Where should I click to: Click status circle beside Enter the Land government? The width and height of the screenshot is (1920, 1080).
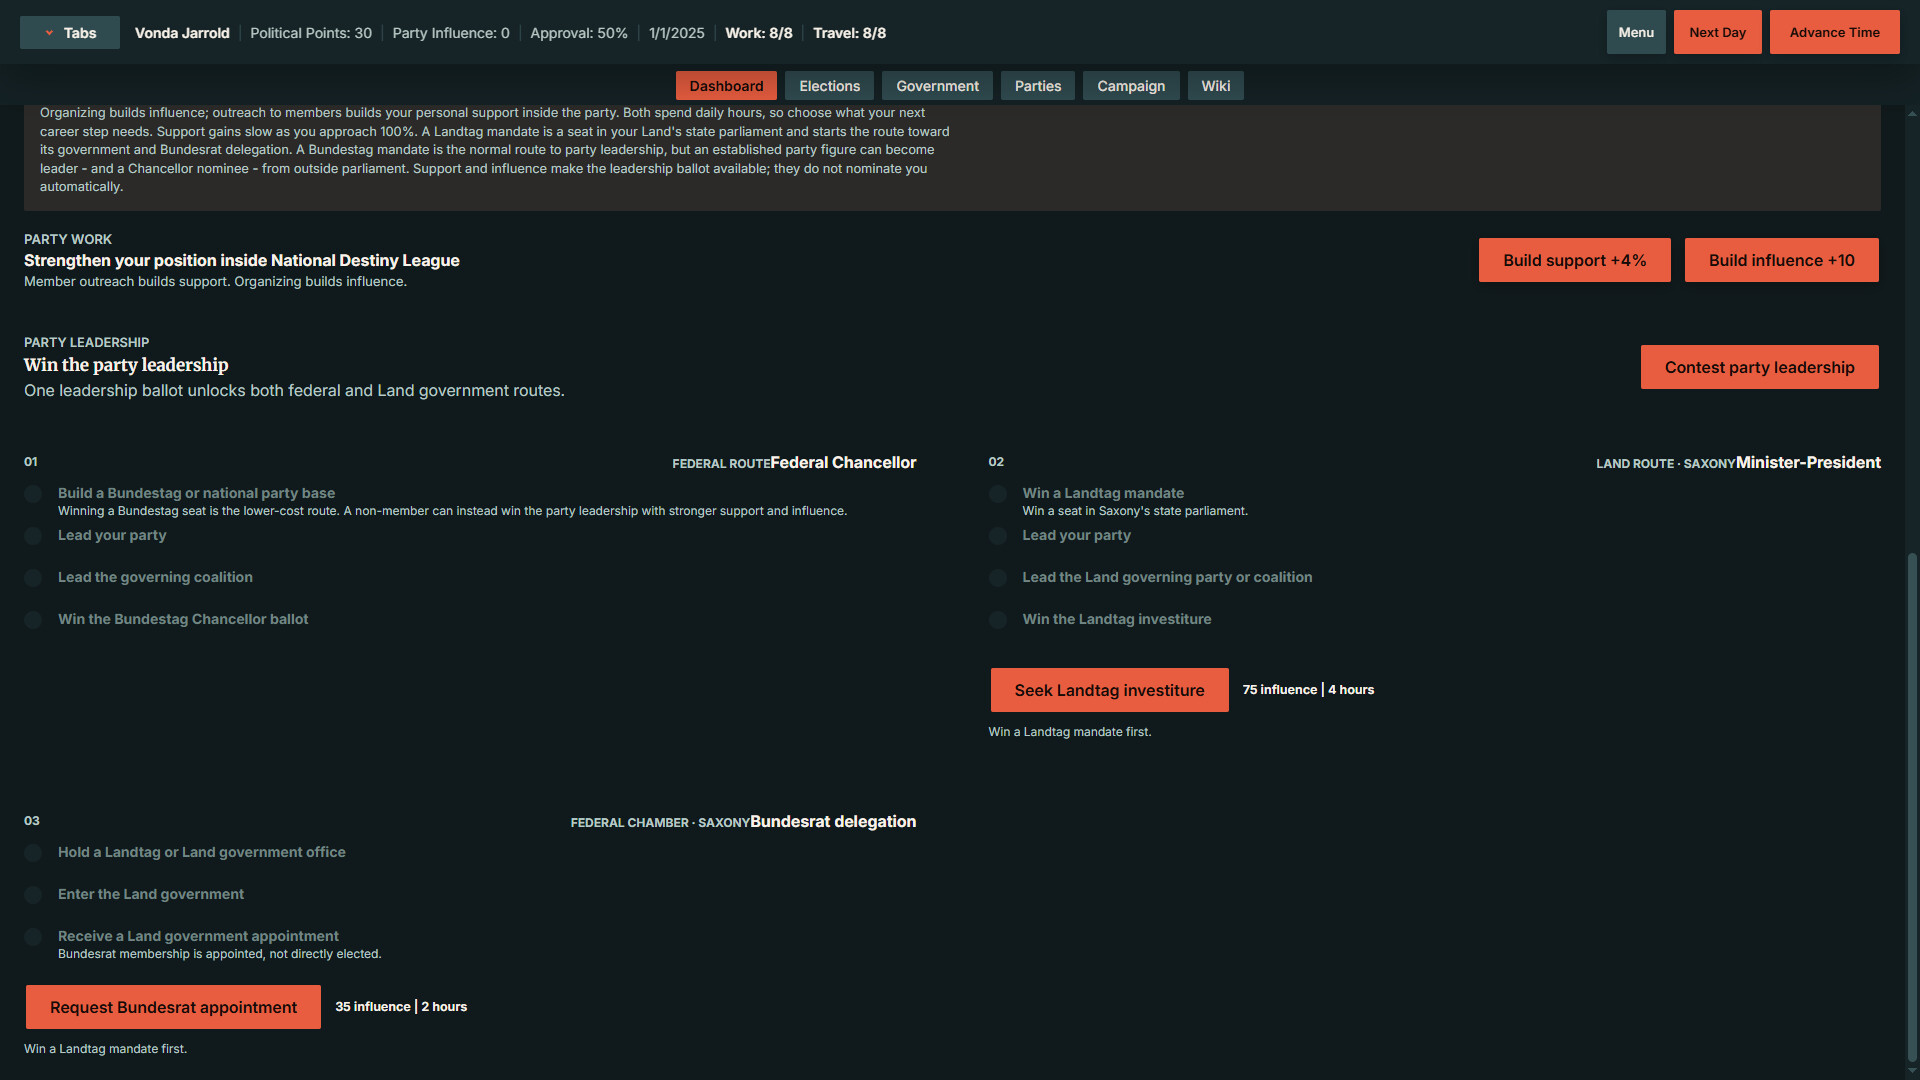pyautogui.click(x=33, y=895)
